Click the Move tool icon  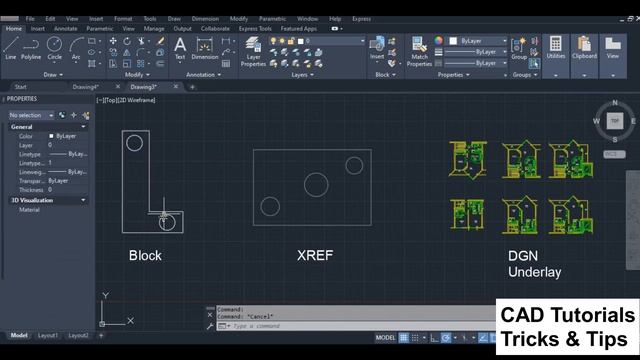tap(113, 41)
